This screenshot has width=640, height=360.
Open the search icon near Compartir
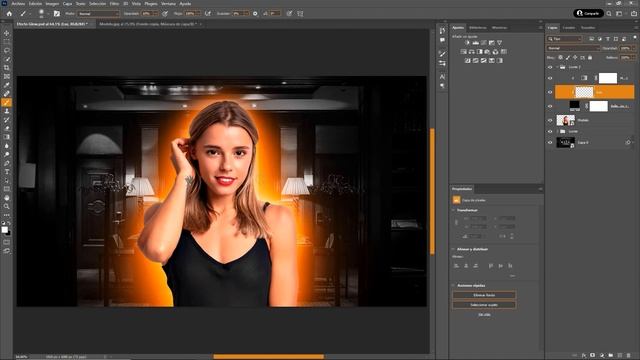point(609,13)
